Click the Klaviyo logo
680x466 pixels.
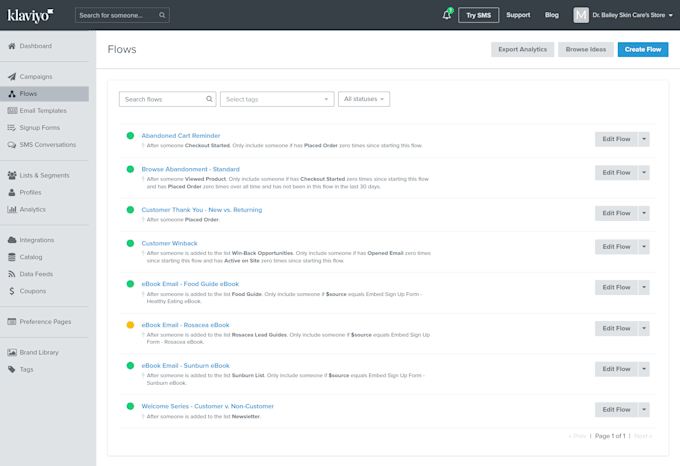click(x=30, y=15)
